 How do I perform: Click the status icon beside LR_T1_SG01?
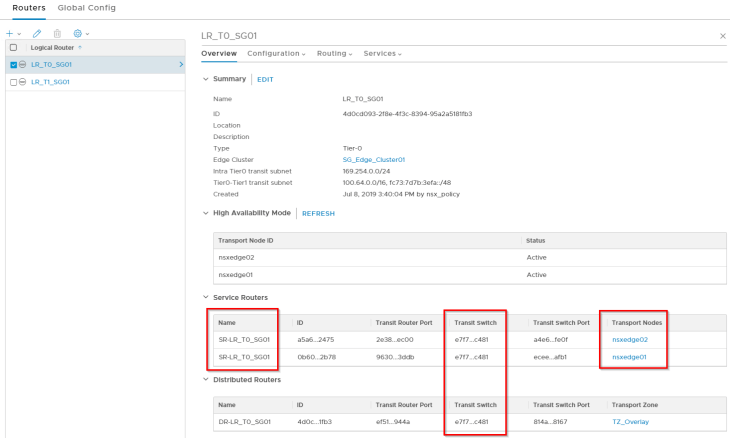tap(23, 82)
